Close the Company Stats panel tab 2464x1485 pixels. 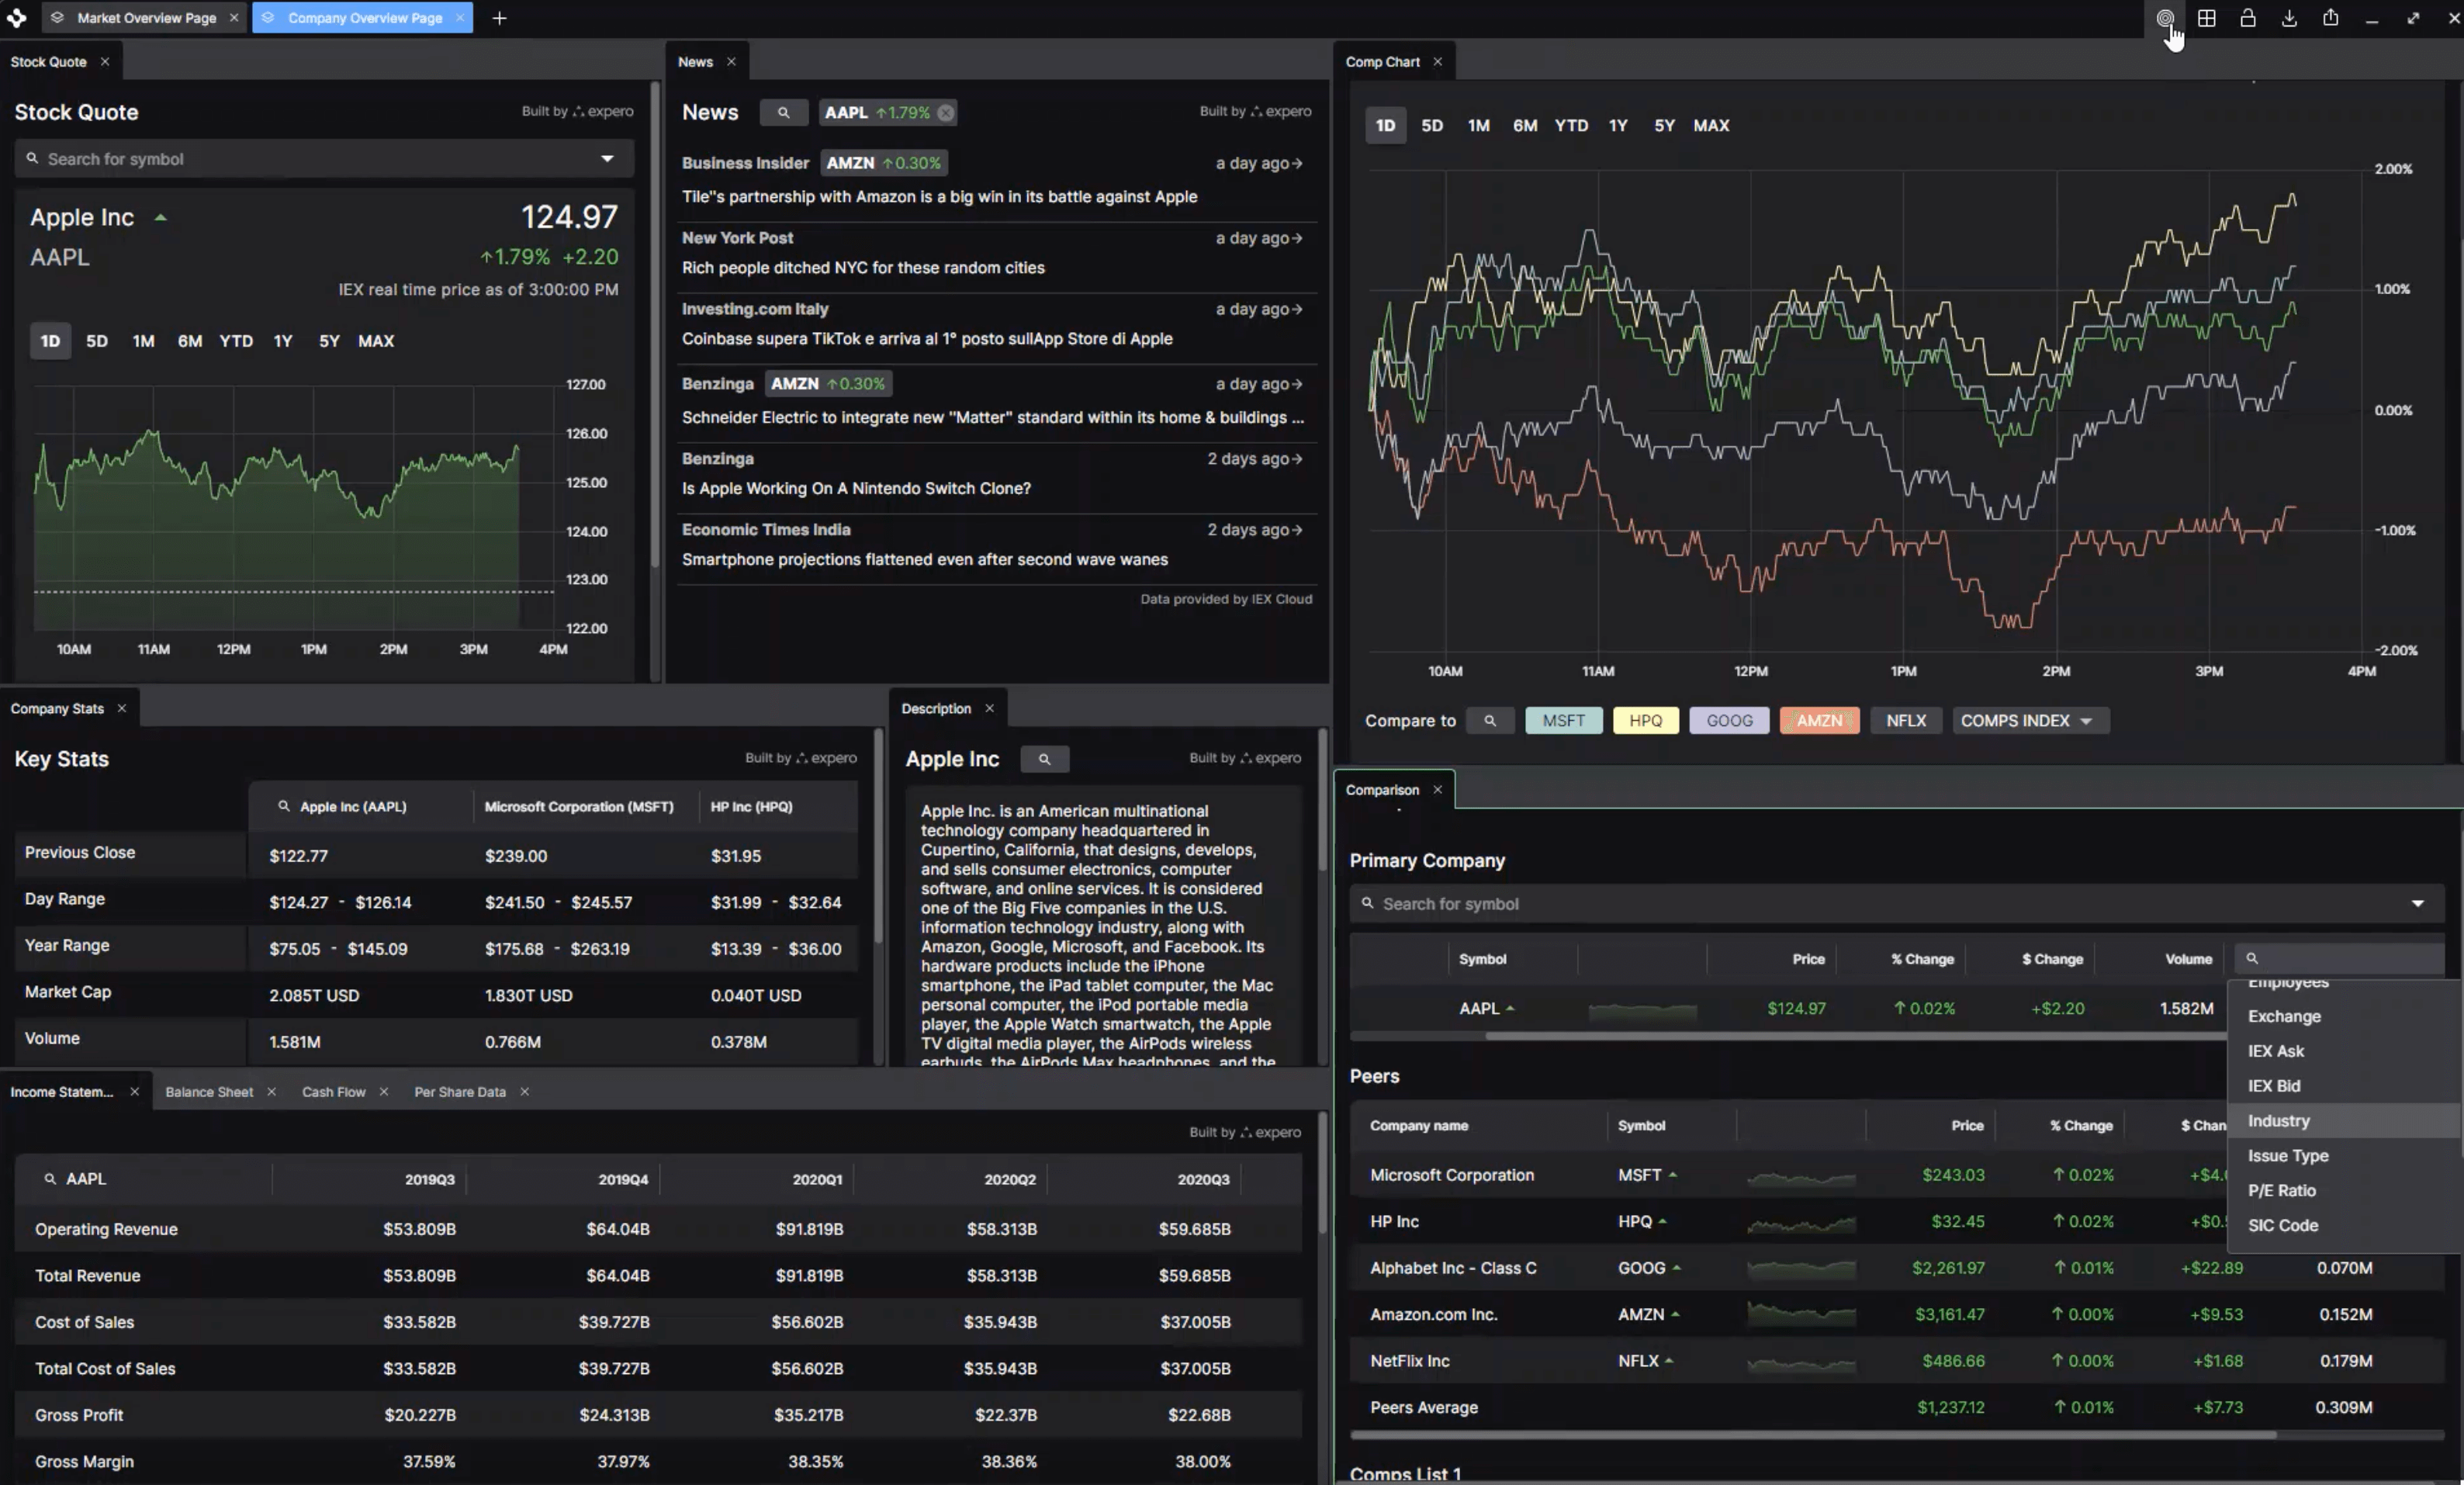tap(122, 708)
